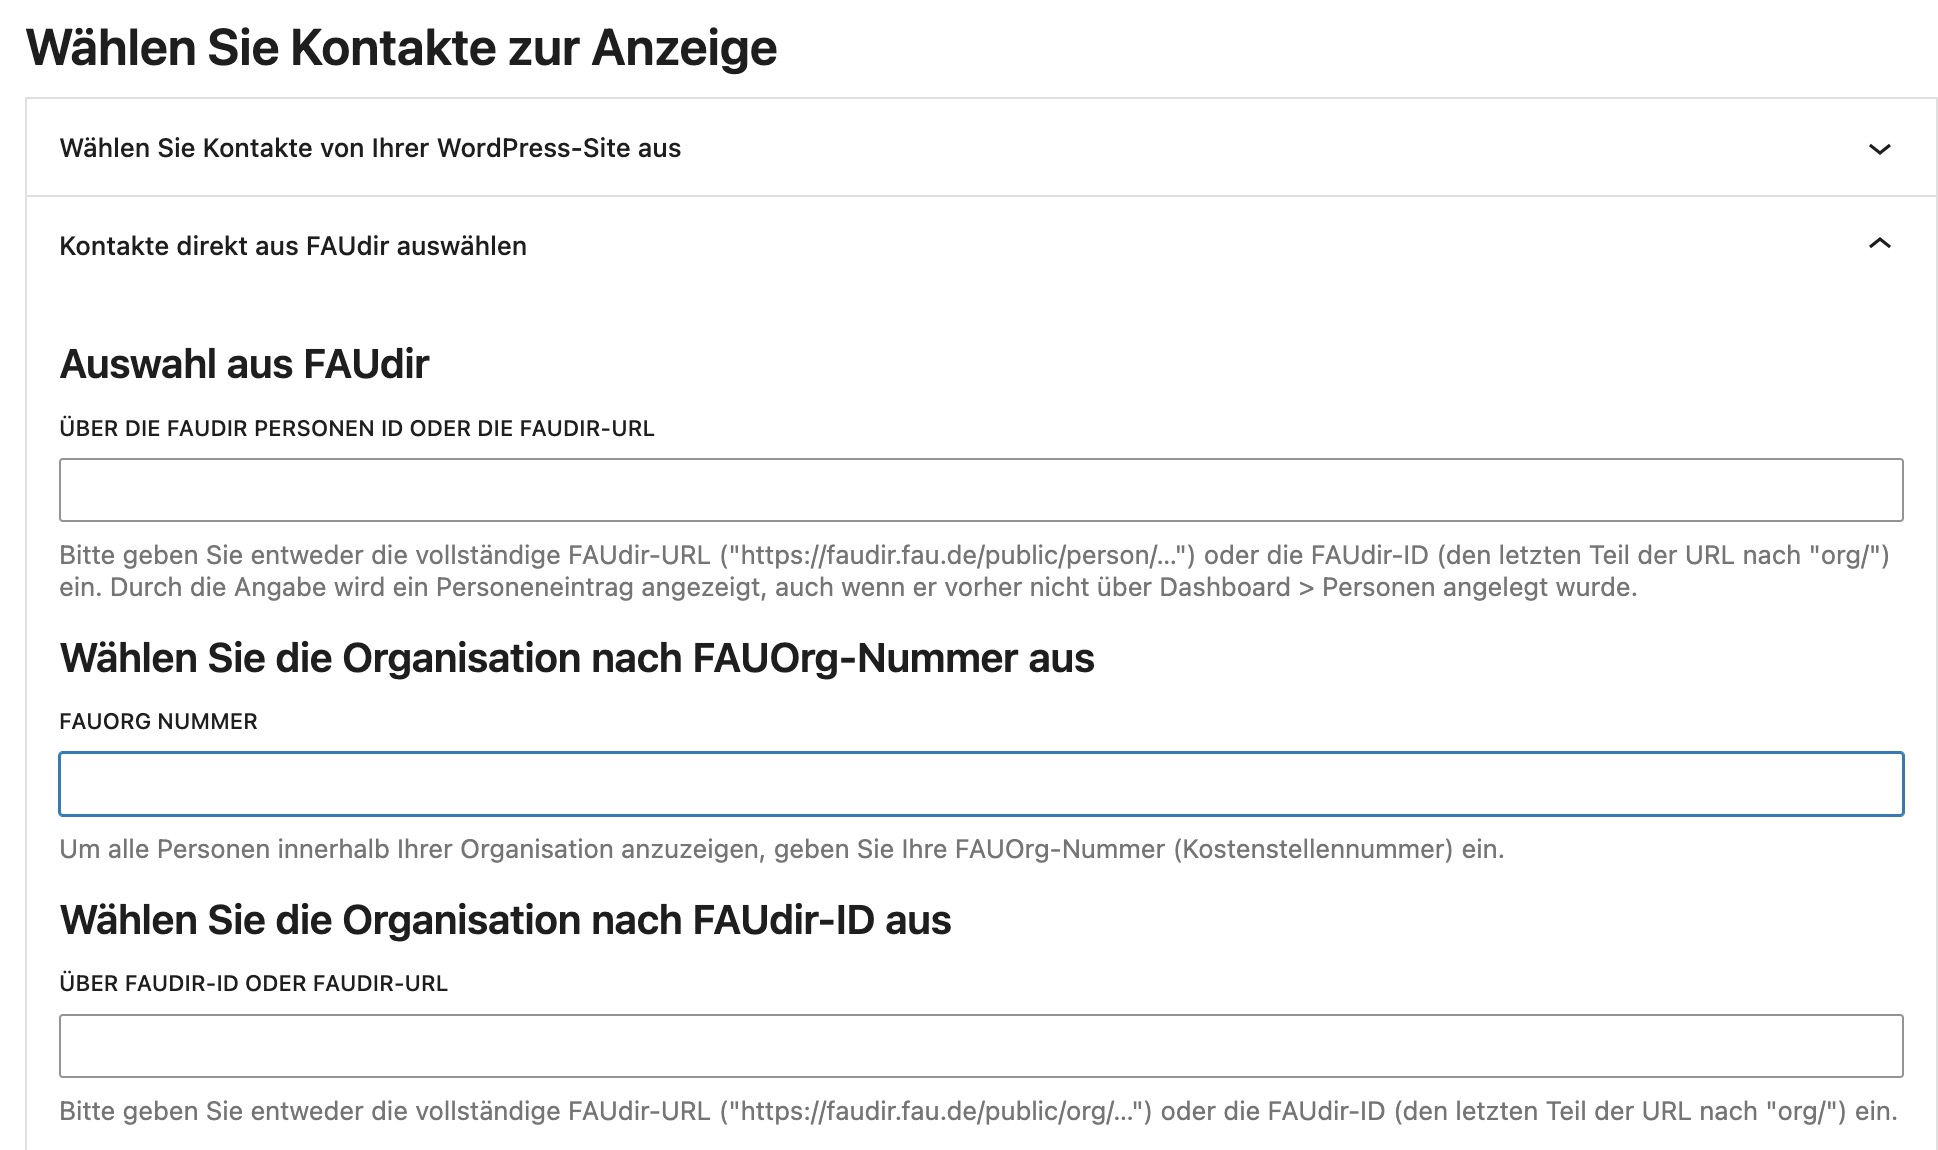
Task: Click the 'Auswahl aus FAUdir' heading
Action: click(x=244, y=364)
